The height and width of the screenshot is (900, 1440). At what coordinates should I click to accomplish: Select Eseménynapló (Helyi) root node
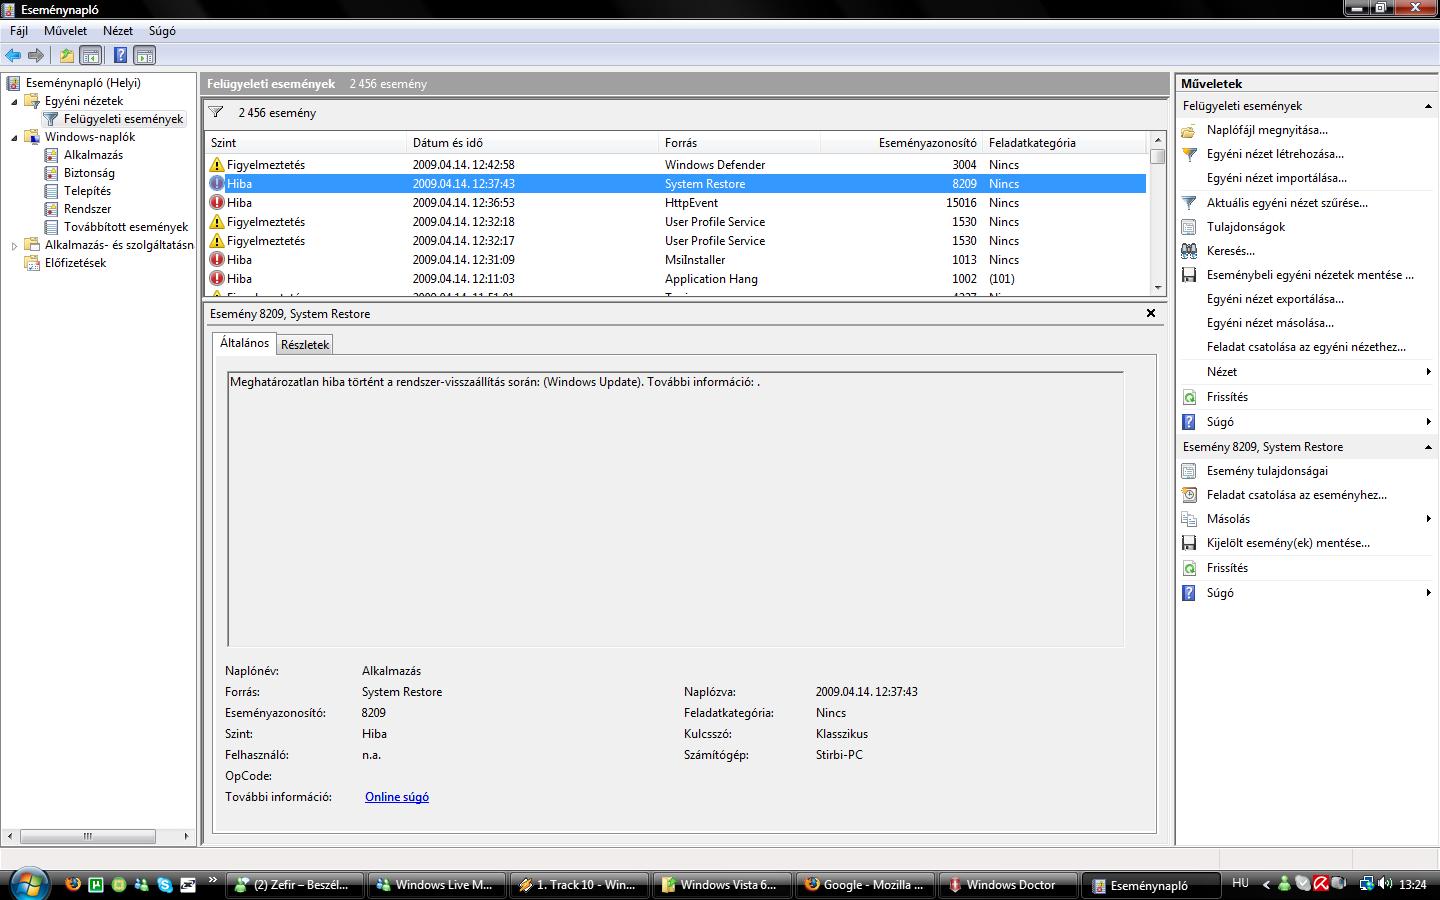(x=83, y=83)
